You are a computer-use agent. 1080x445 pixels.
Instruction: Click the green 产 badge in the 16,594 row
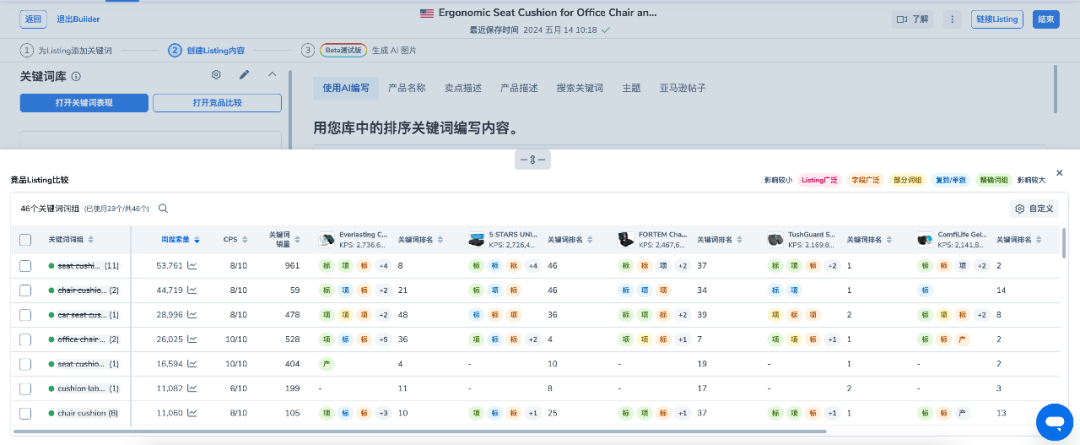[x=326, y=364]
